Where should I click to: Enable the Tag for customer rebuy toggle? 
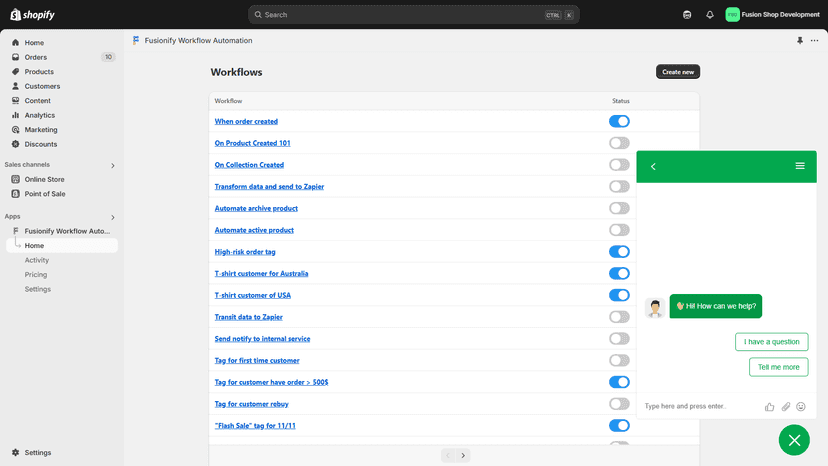pyautogui.click(x=619, y=404)
